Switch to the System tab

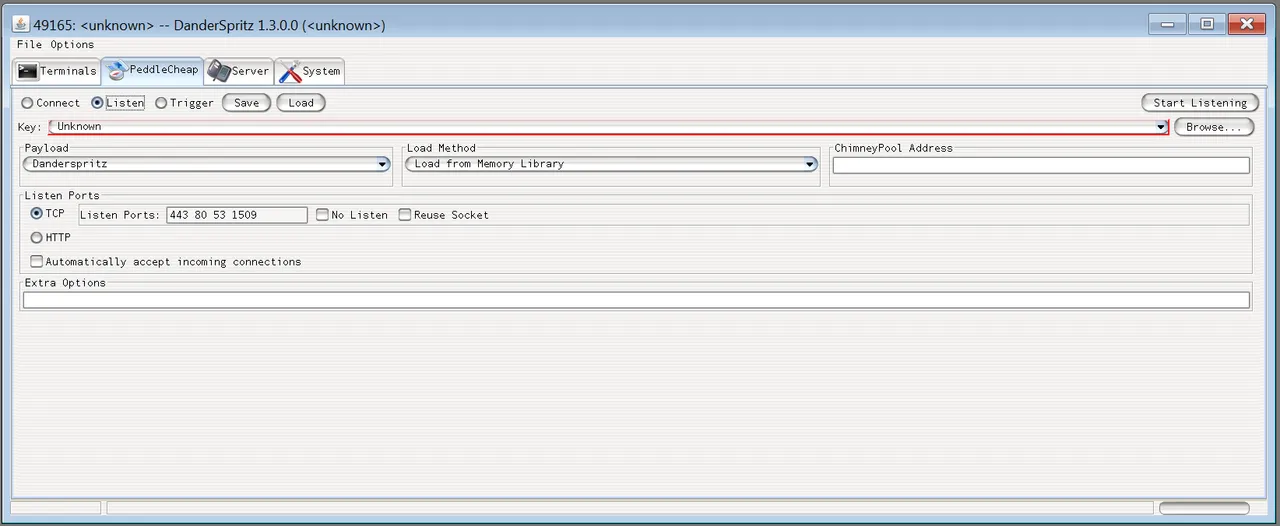[310, 71]
